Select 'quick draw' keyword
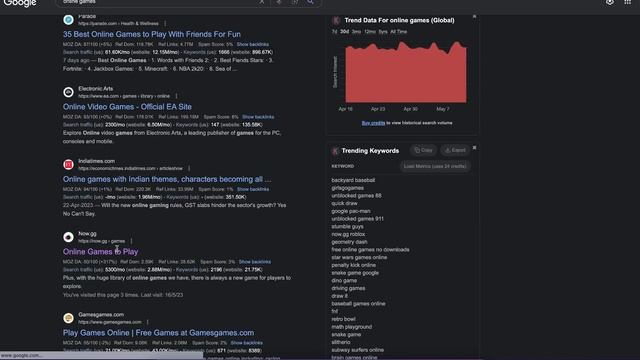The height and width of the screenshot is (360, 640). pos(344,203)
